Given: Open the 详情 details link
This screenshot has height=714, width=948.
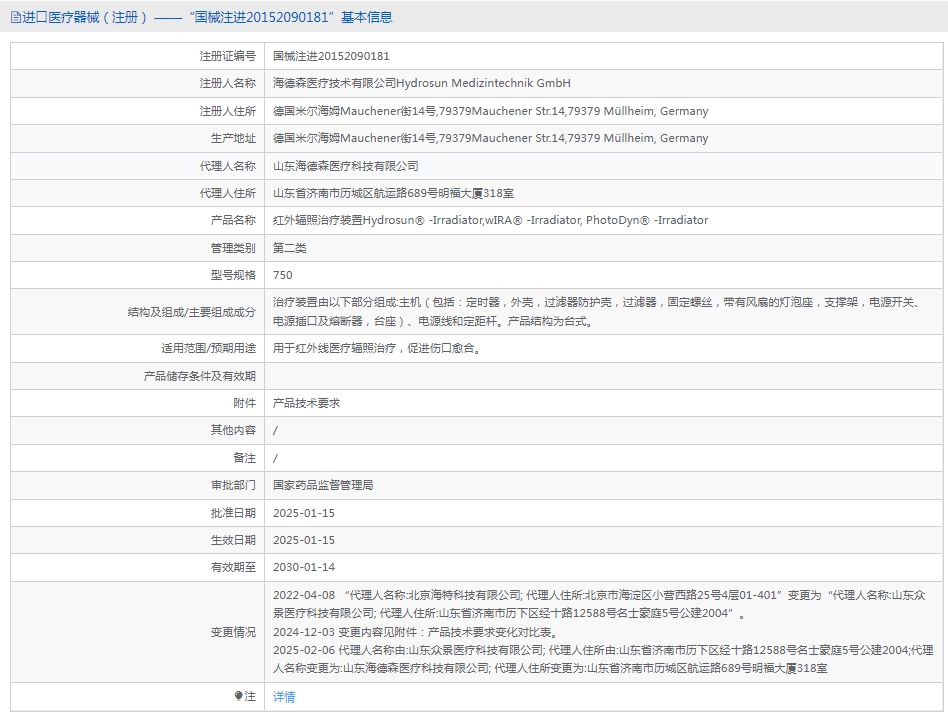Looking at the screenshot, I should (284, 696).
